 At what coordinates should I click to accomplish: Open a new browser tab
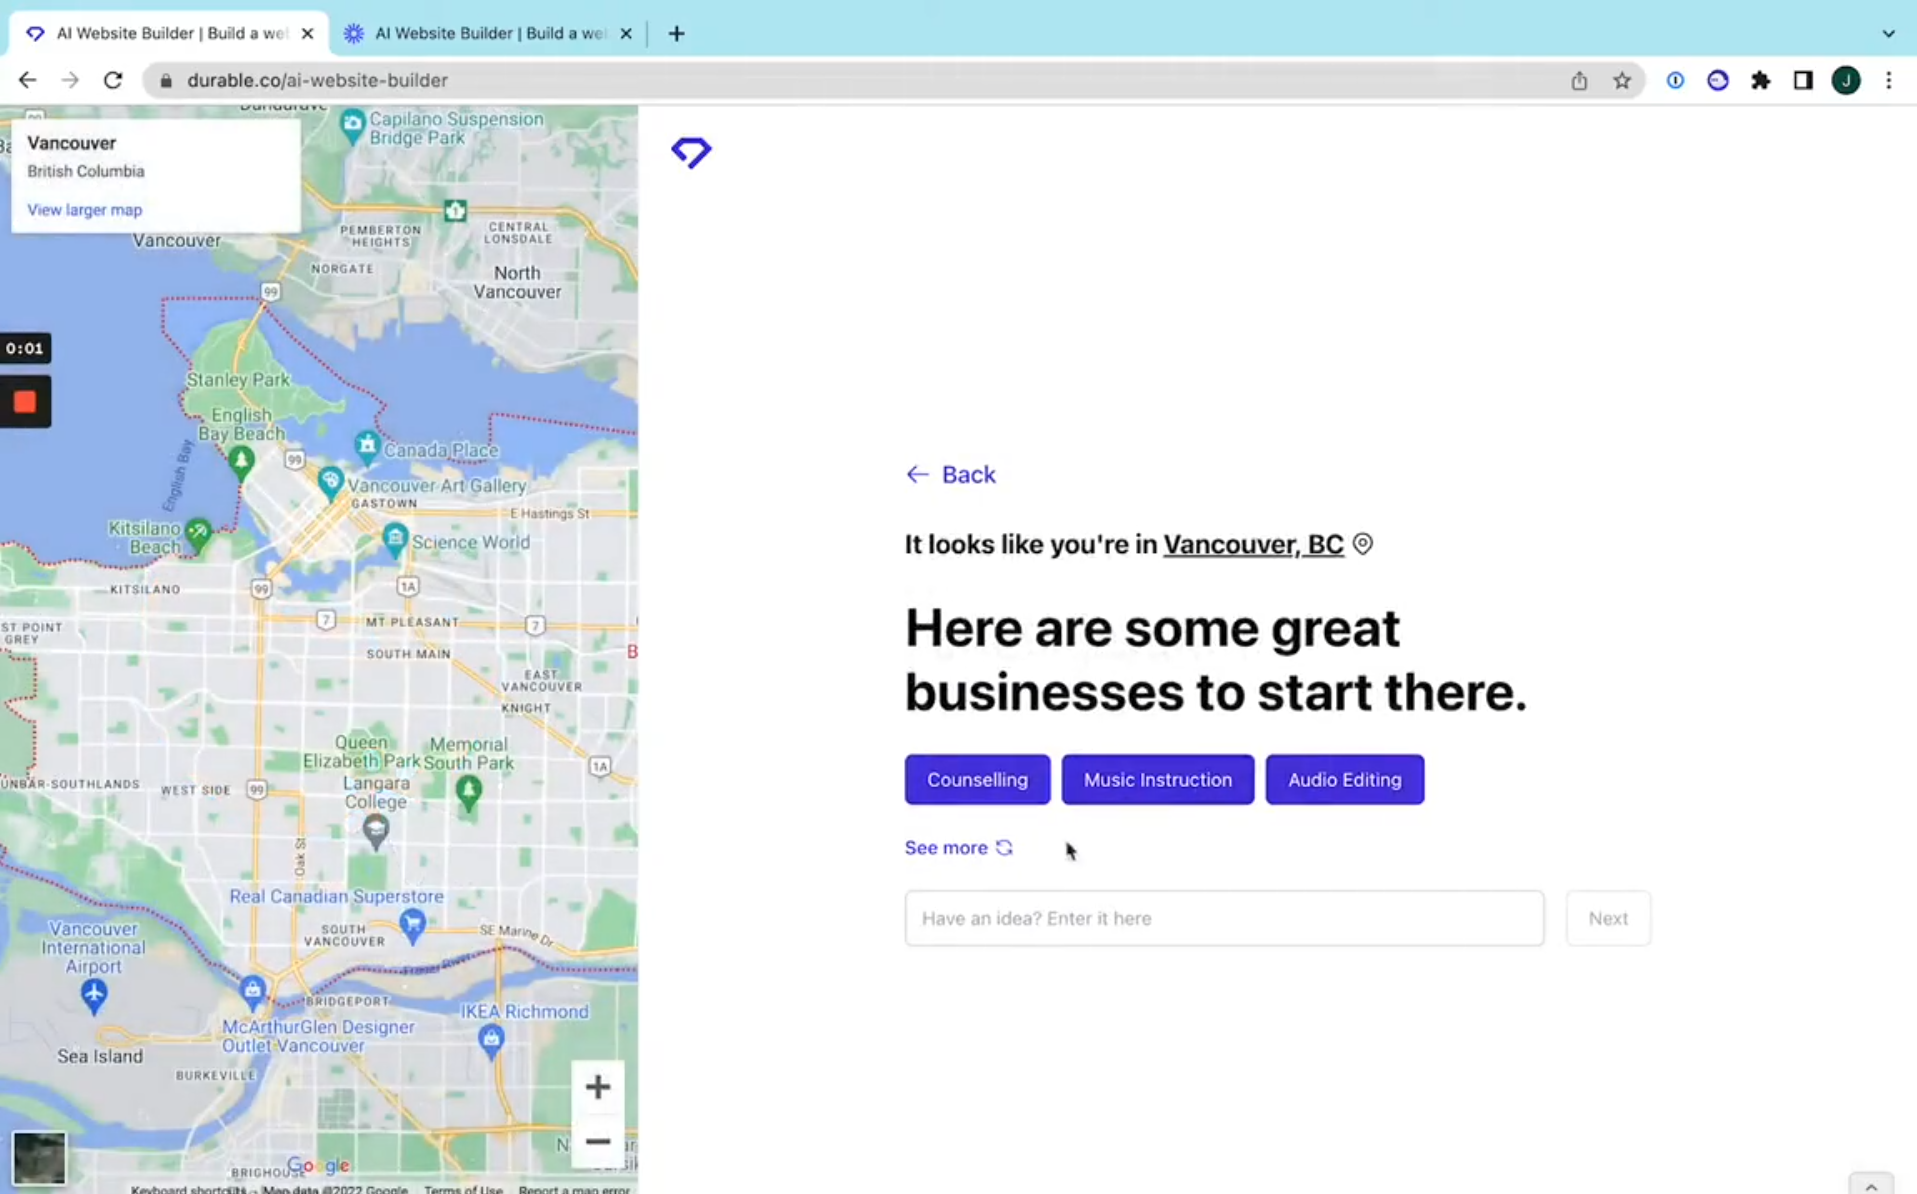pyautogui.click(x=676, y=33)
